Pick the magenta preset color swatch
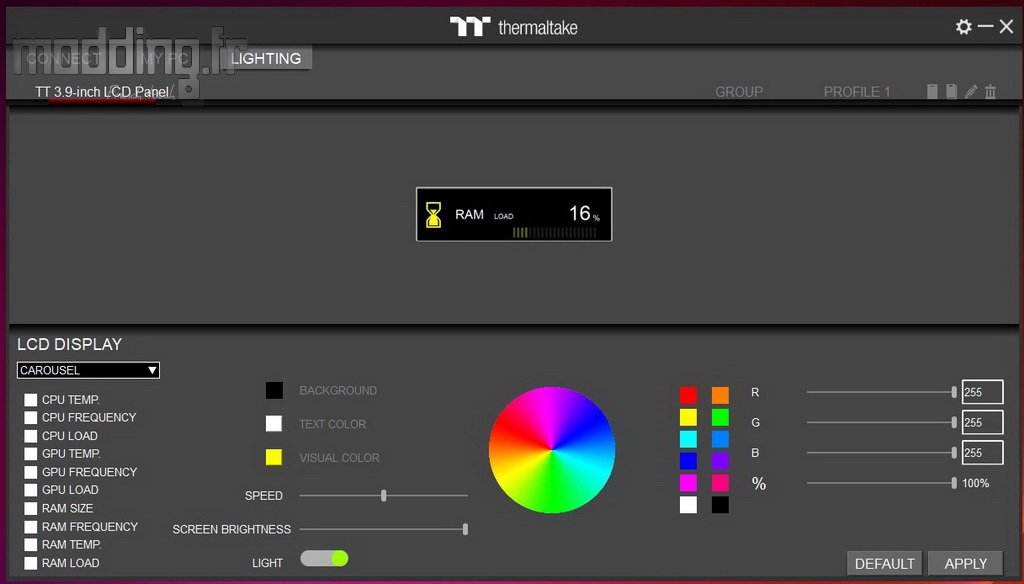The image size is (1024, 584). (688, 483)
